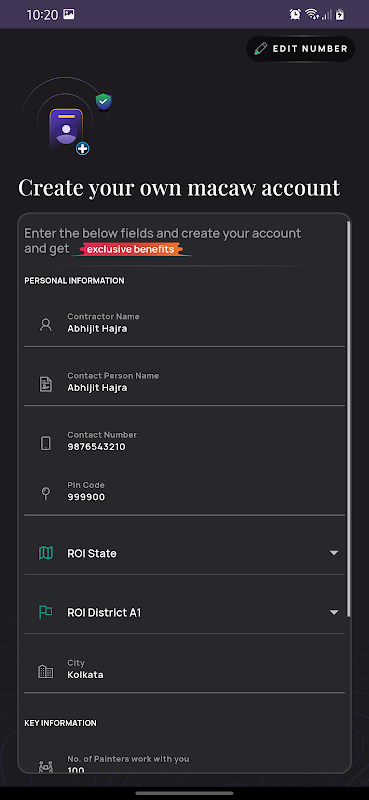Image resolution: width=369 pixels, height=800 pixels.
Task: Click the person icon beside Contractor Name
Action: coord(46,324)
